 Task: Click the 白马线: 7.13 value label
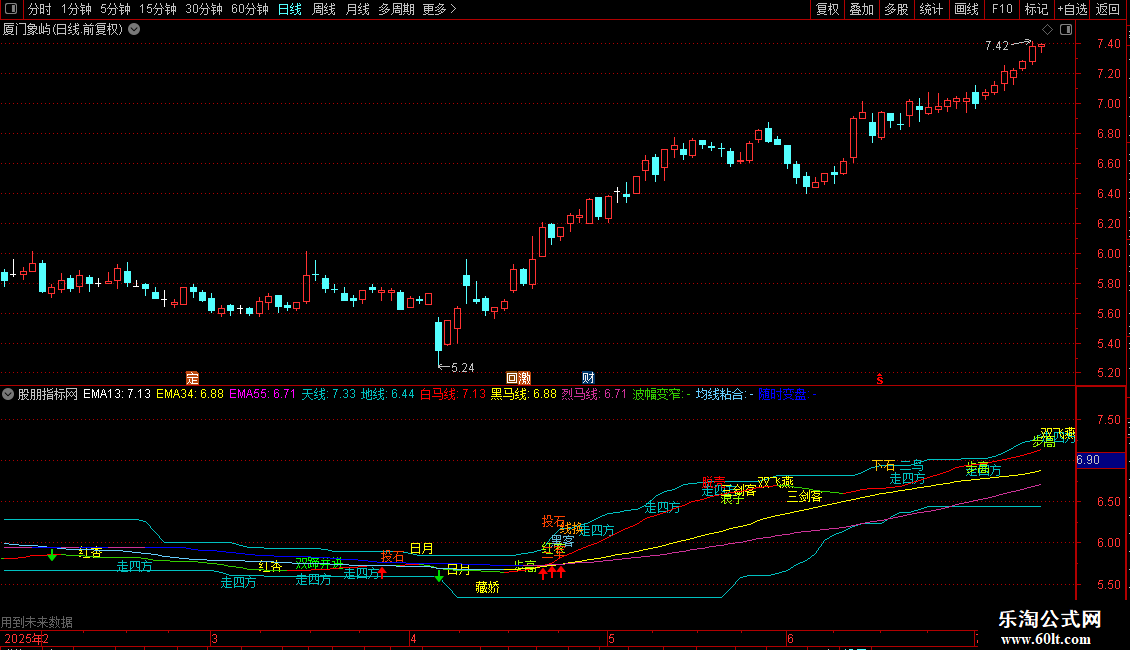pos(453,394)
